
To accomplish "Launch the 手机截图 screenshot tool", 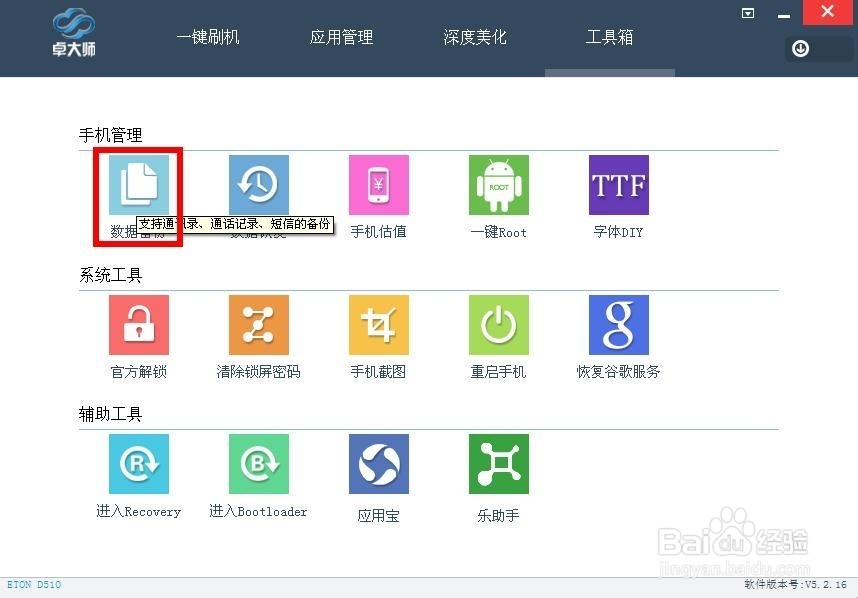I will [x=378, y=324].
